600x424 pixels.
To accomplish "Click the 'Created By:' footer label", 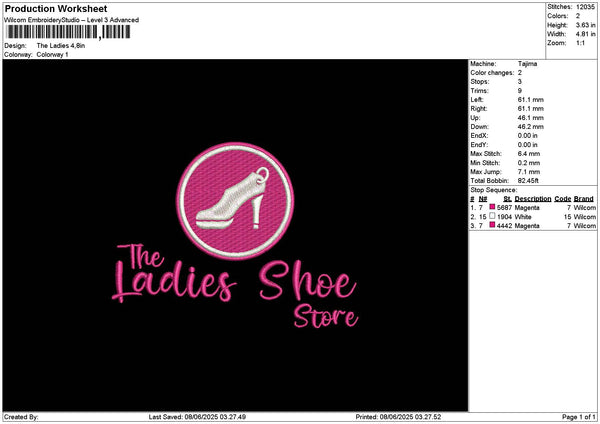I will click(x=21, y=417).
